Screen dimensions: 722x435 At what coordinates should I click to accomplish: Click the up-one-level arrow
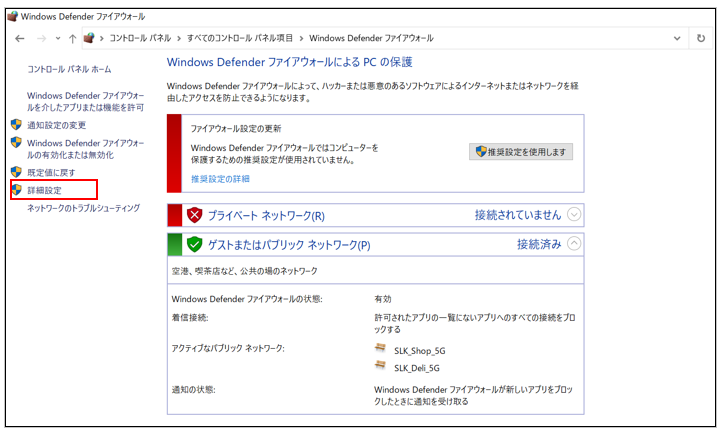(x=72, y=39)
